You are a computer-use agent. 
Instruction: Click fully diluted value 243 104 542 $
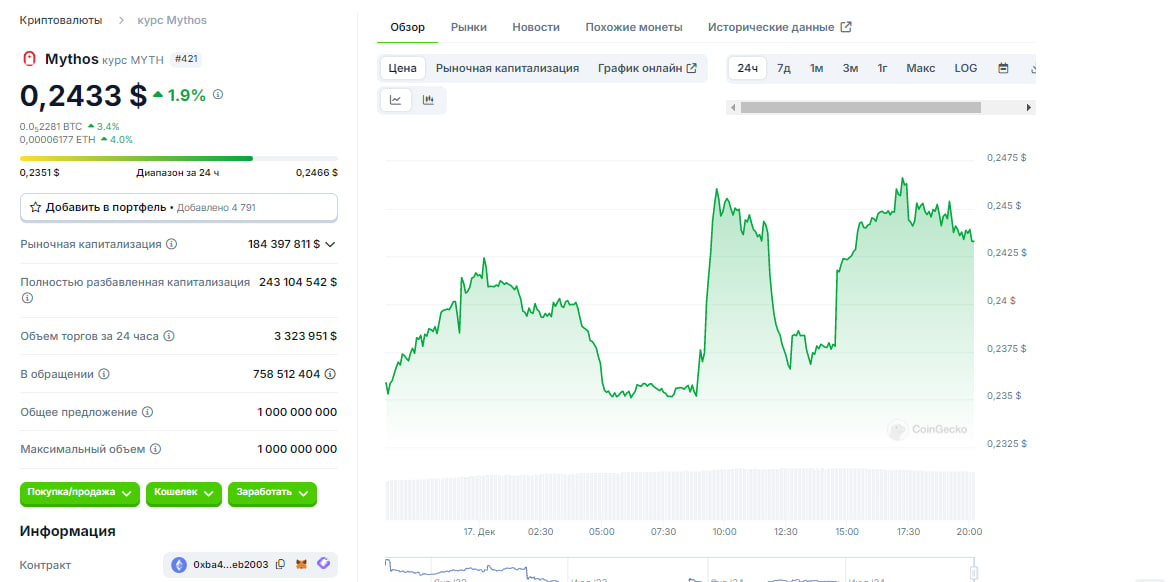pos(298,282)
